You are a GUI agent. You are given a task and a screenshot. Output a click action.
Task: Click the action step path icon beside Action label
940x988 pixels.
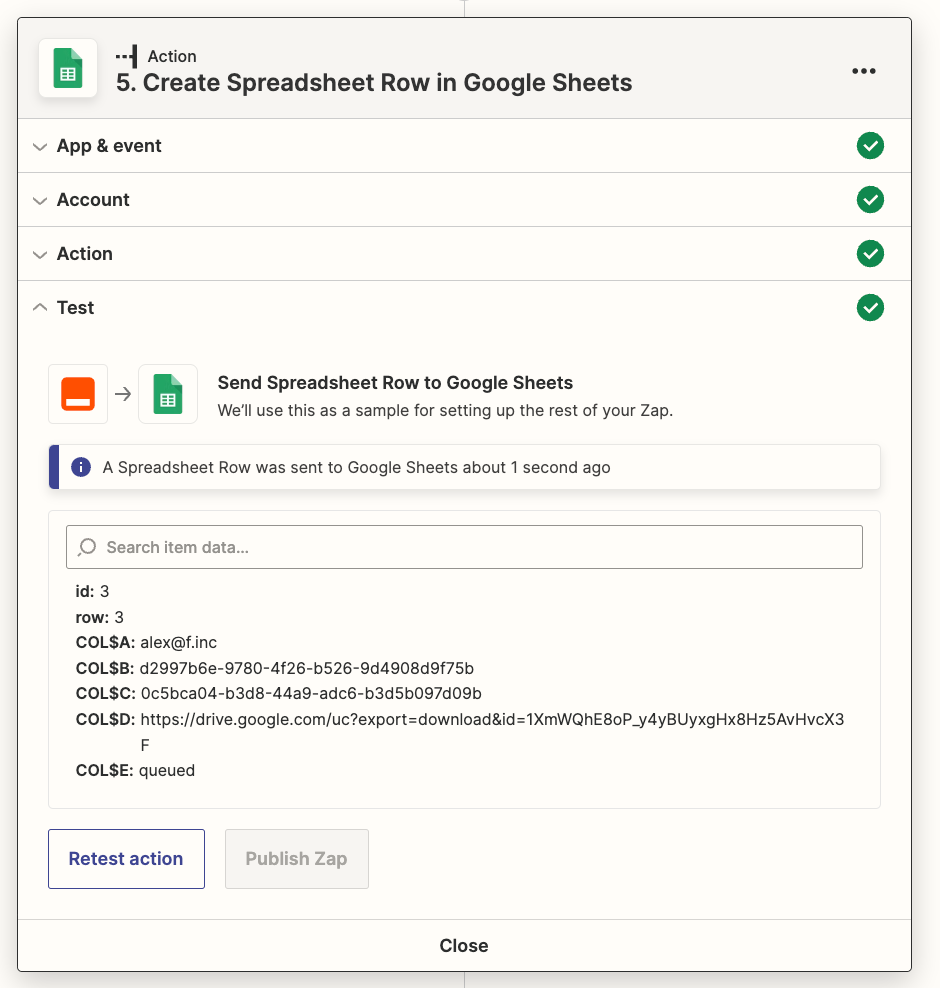(127, 56)
